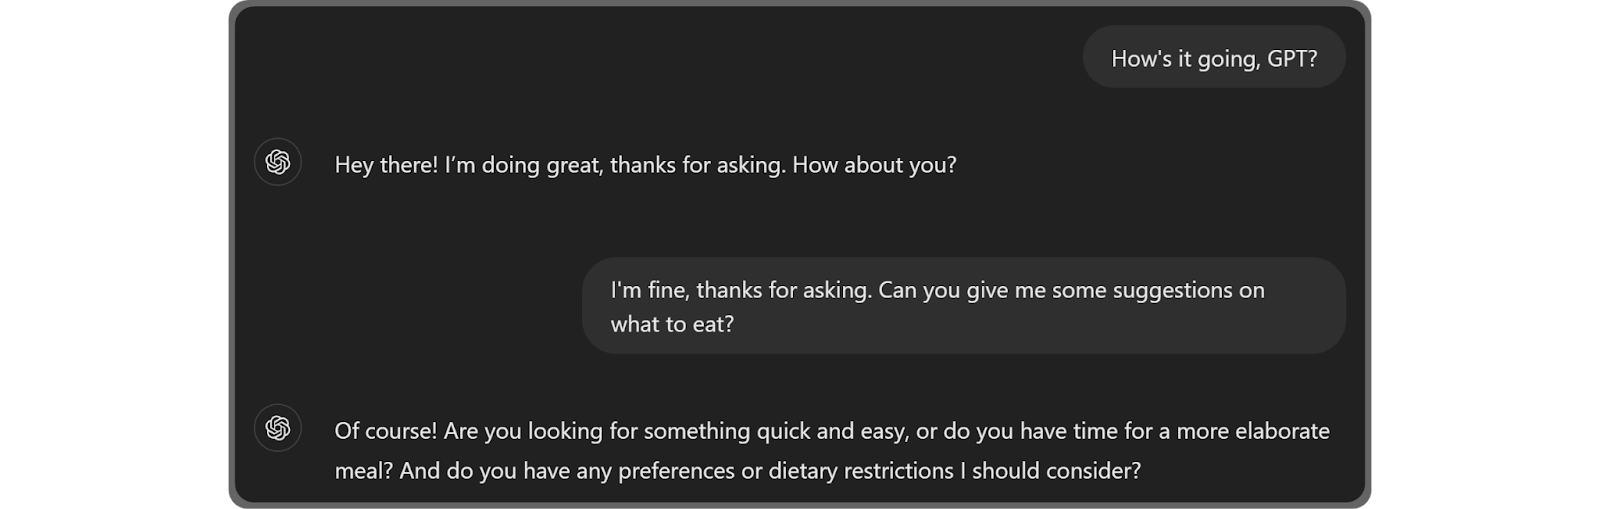Click the words "Hey there!" in first reply
Screen dimensions: 1600x509
click(386, 165)
